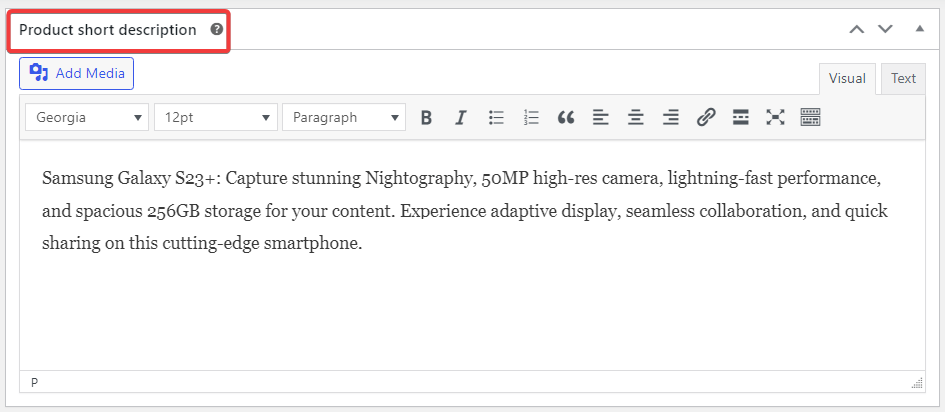This screenshot has width=945, height=412.
Task: Toggle the toolbar kitchen sink
Action: click(811, 117)
